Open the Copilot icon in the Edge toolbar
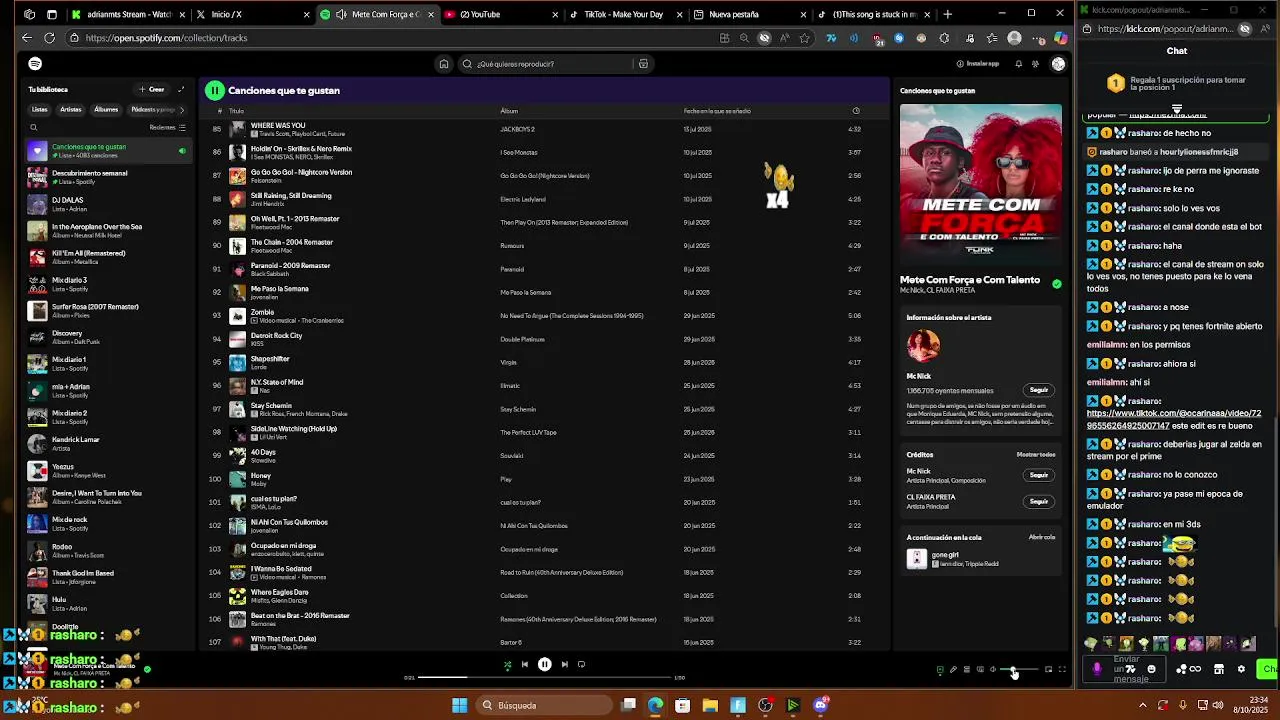The height and width of the screenshot is (720, 1280). tap(1059, 38)
